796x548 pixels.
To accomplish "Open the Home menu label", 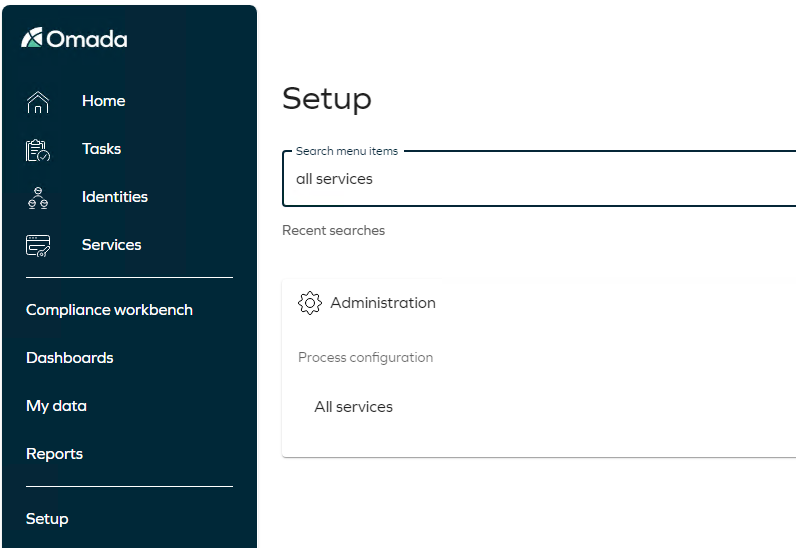I will click(104, 101).
